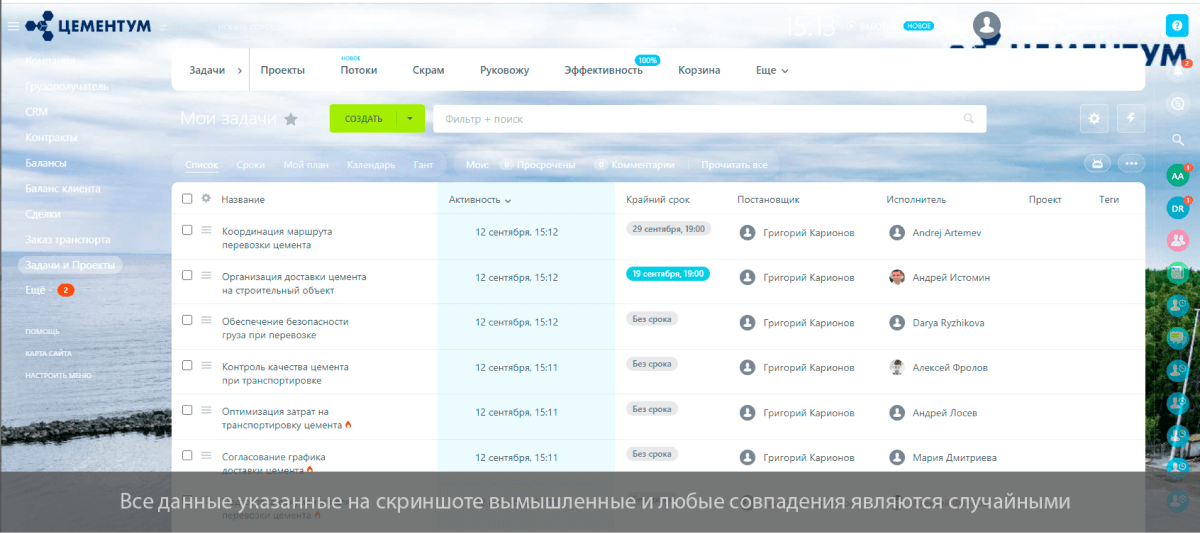
Task: Click the search magnifier in right sidebar
Action: coord(1177,139)
